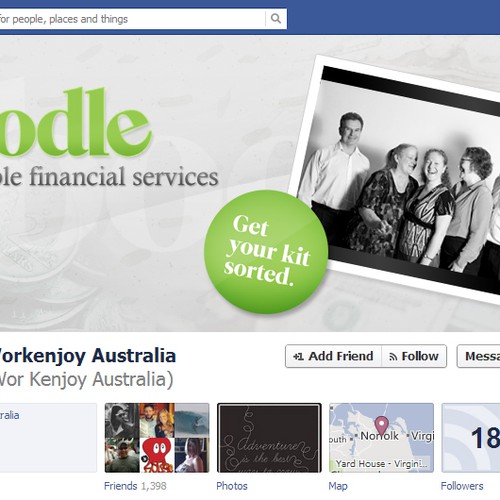Open the Followers section link
The width and height of the screenshot is (500, 500).
(x=462, y=486)
